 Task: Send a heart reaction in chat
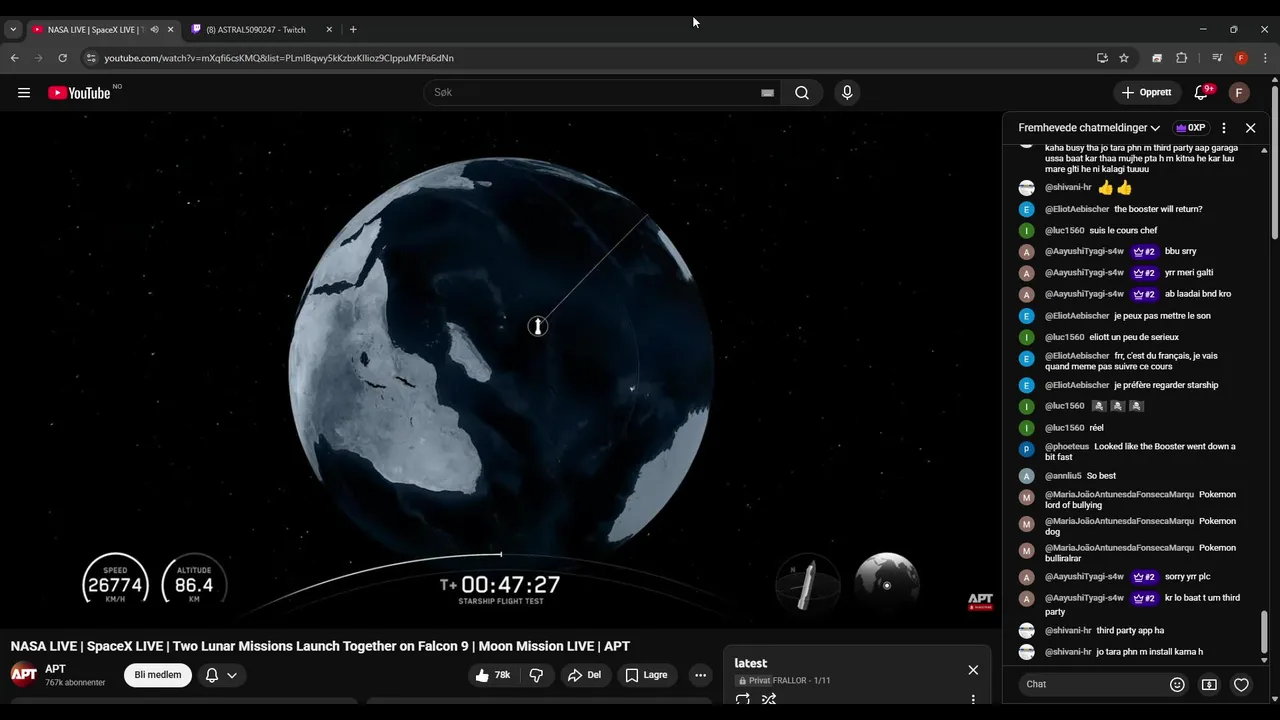pos(1241,685)
